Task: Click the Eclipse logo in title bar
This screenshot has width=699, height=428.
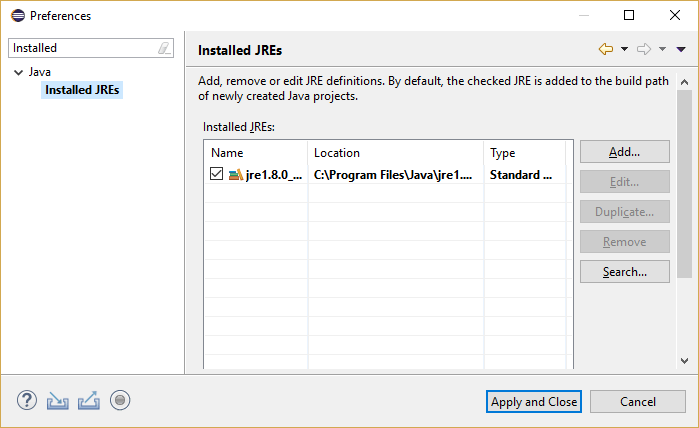Action: [x=18, y=16]
